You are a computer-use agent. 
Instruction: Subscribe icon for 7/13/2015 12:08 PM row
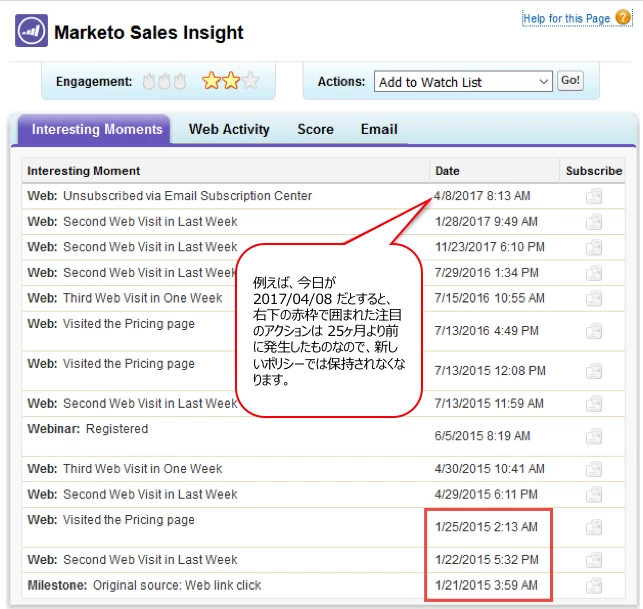tap(594, 371)
